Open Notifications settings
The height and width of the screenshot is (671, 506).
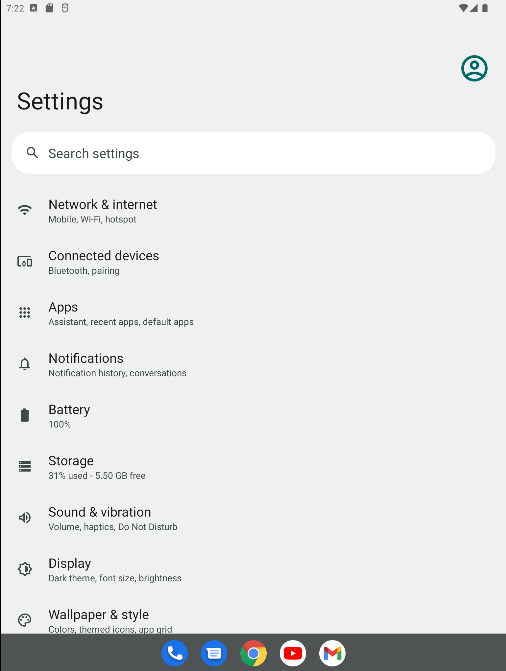[253, 365]
